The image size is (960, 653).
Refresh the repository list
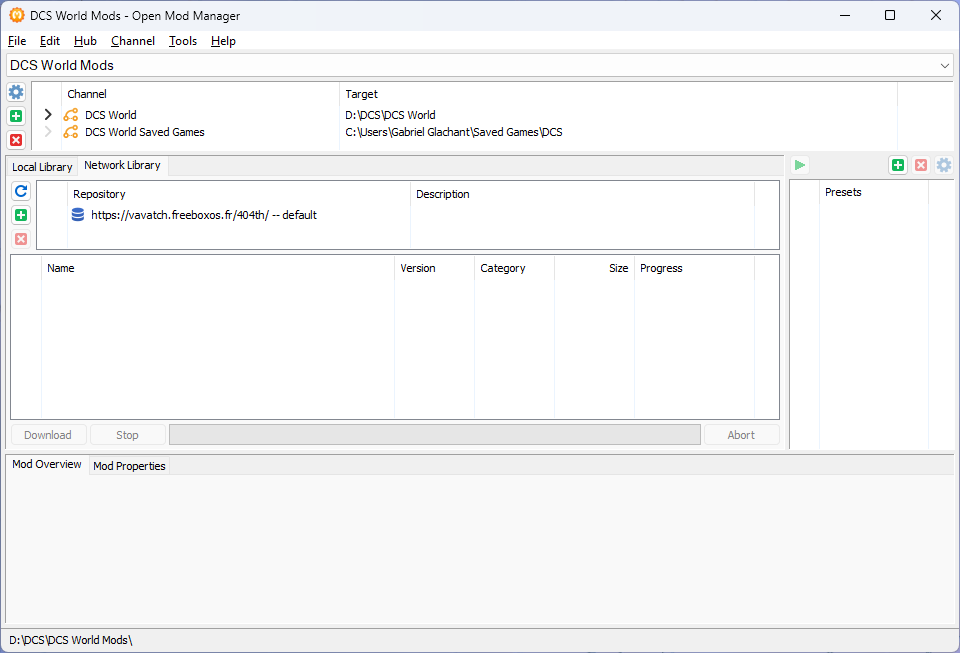[x=21, y=191]
